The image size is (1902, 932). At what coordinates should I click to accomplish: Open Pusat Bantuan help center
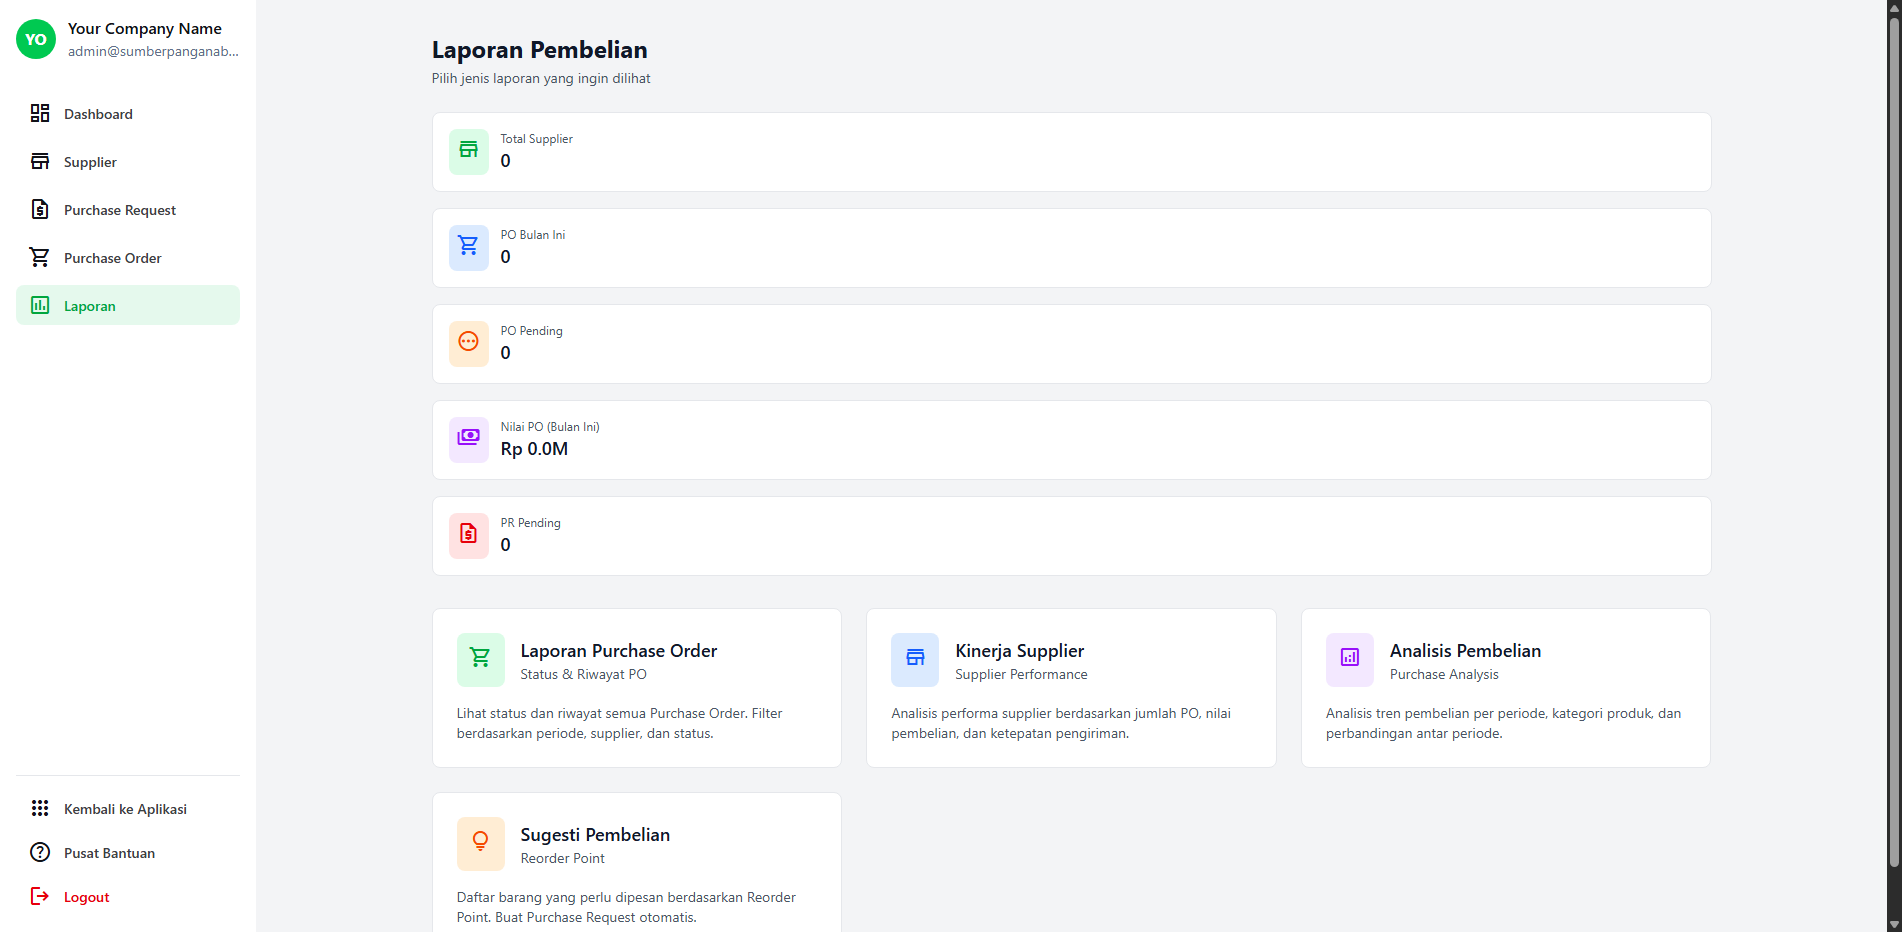point(109,853)
